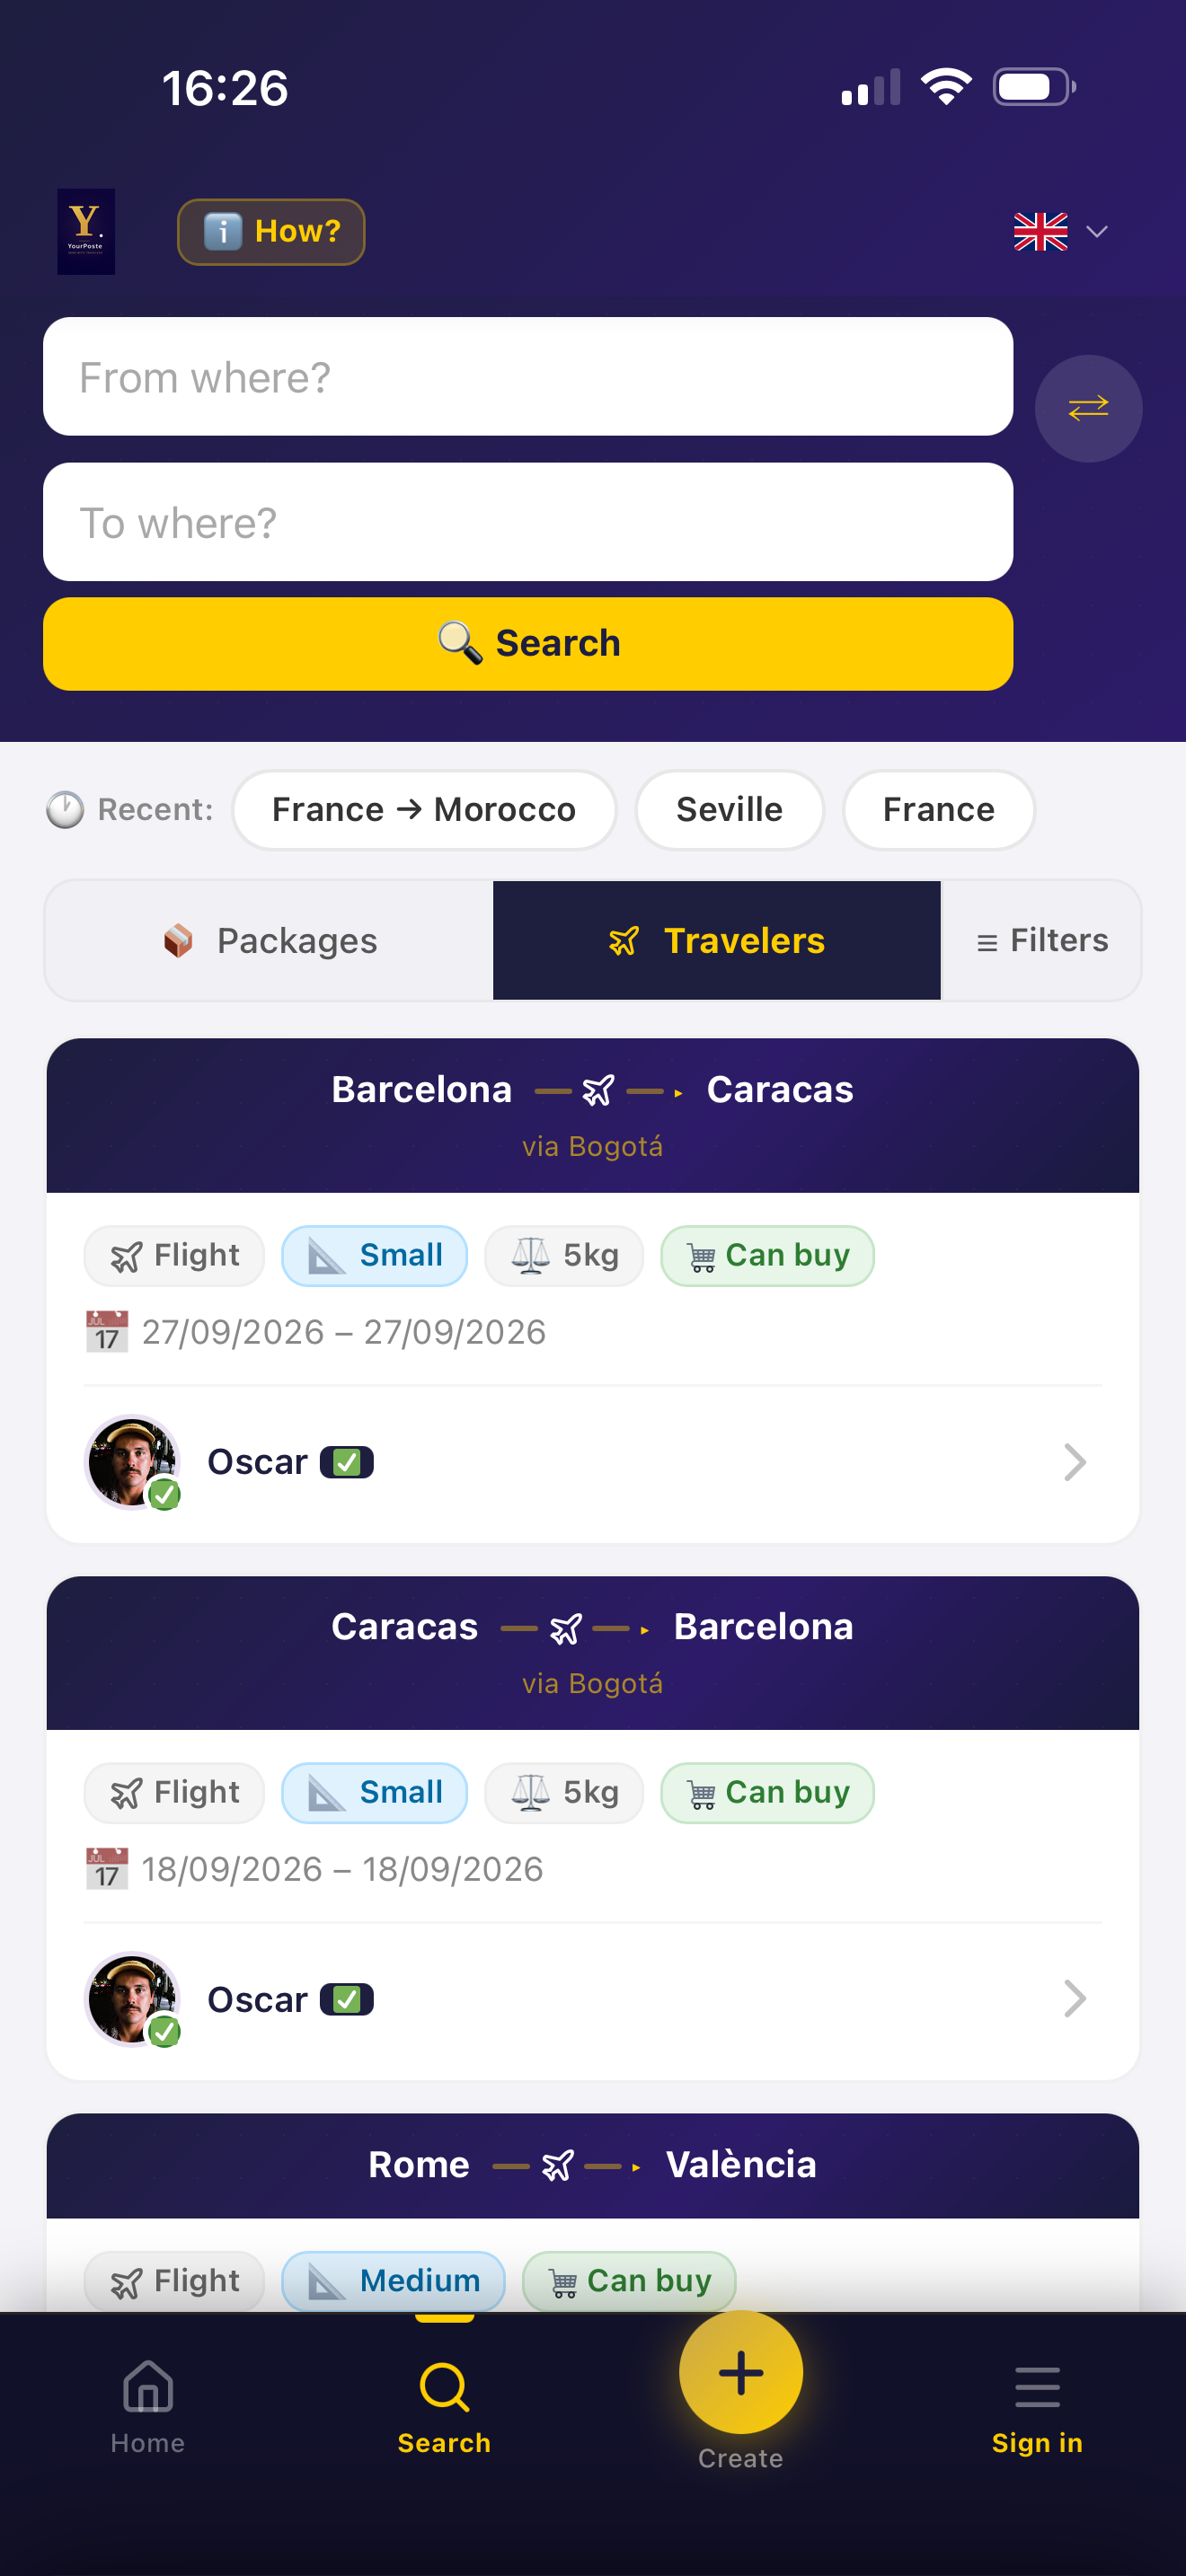Select the France recent search chip
Image resolution: width=1186 pixels, height=2576 pixels.
click(938, 809)
